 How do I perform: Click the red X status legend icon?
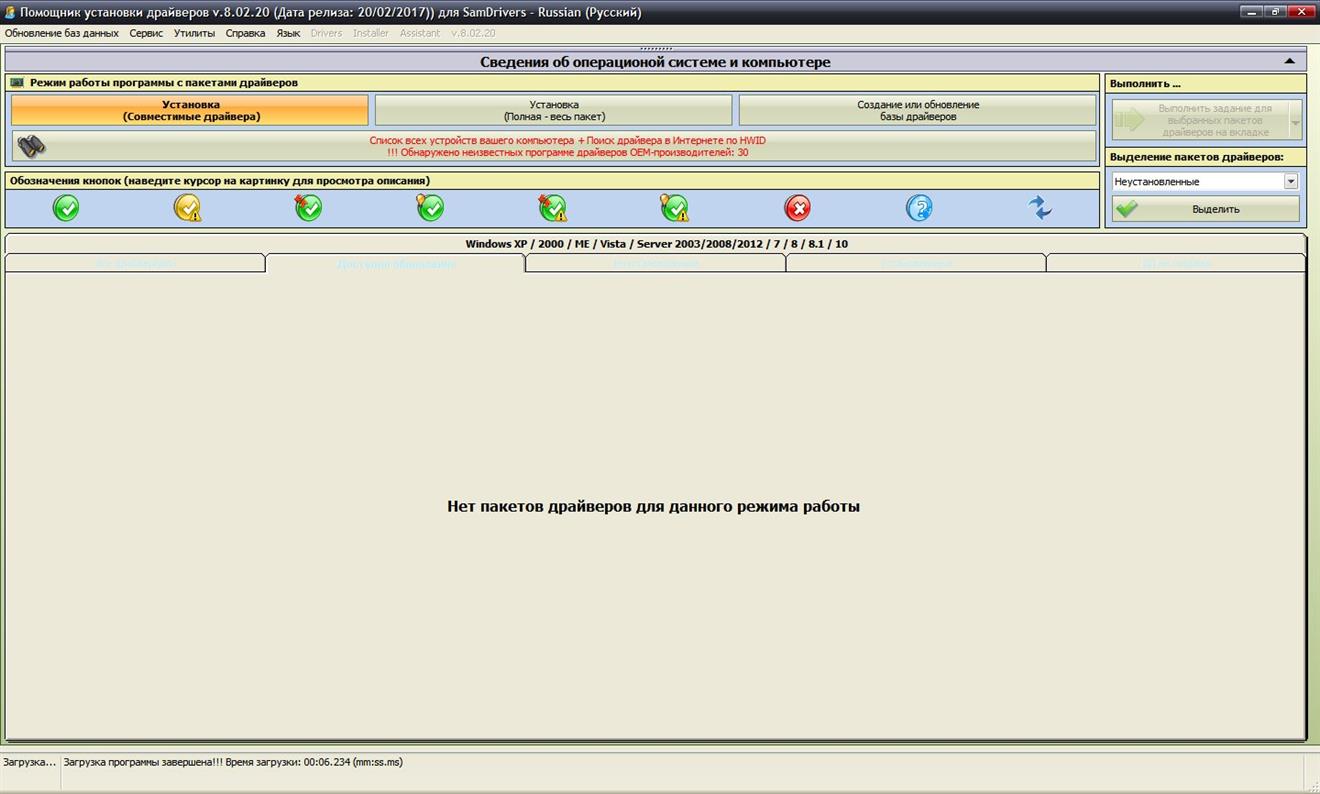pos(798,208)
